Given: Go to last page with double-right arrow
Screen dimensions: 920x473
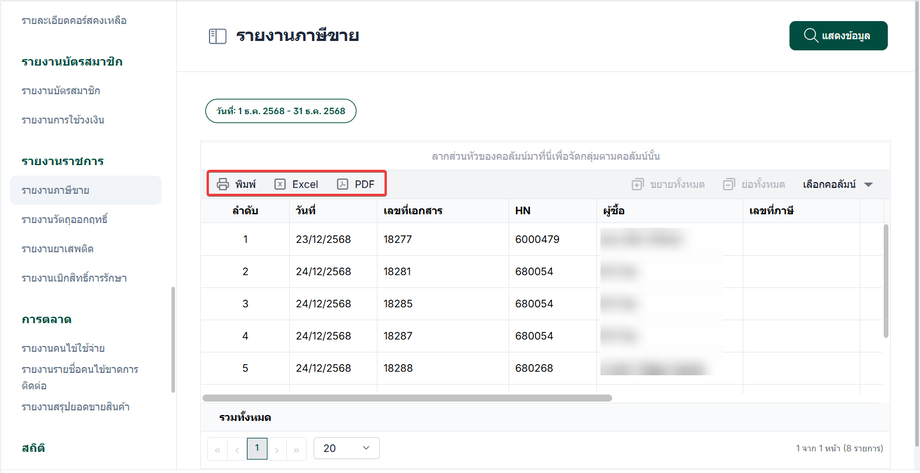Looking at the screenshot, I should point(296,450).
